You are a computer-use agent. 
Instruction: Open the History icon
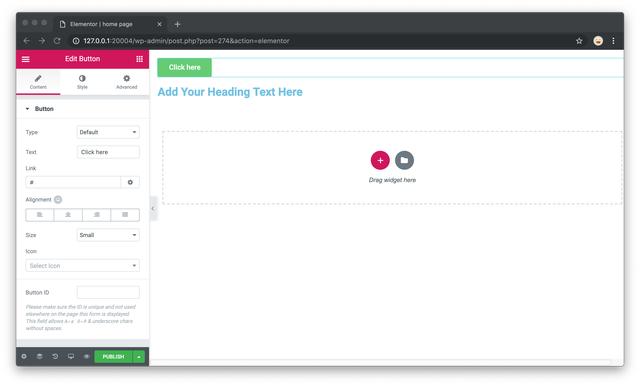[55, 357]
